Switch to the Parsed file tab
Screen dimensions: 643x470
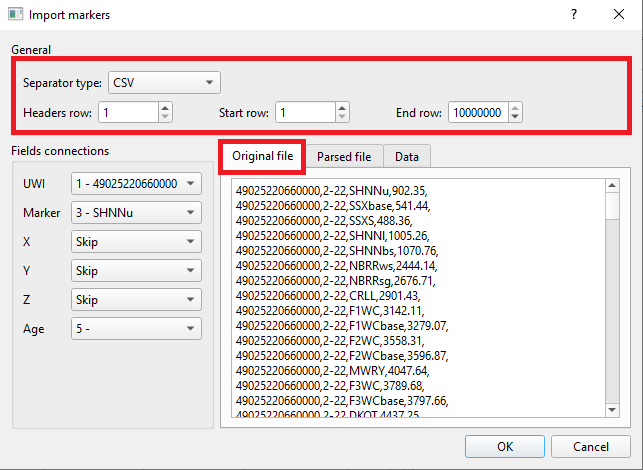[x=343, y=157]
